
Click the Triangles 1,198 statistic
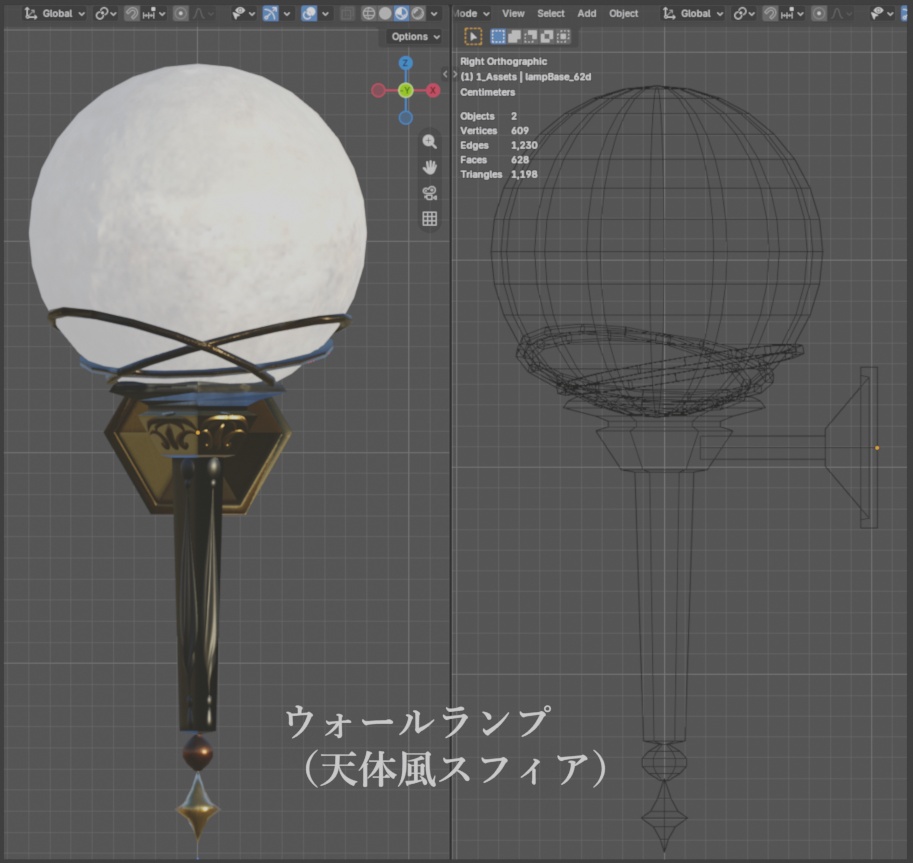[x=498, y=174]
